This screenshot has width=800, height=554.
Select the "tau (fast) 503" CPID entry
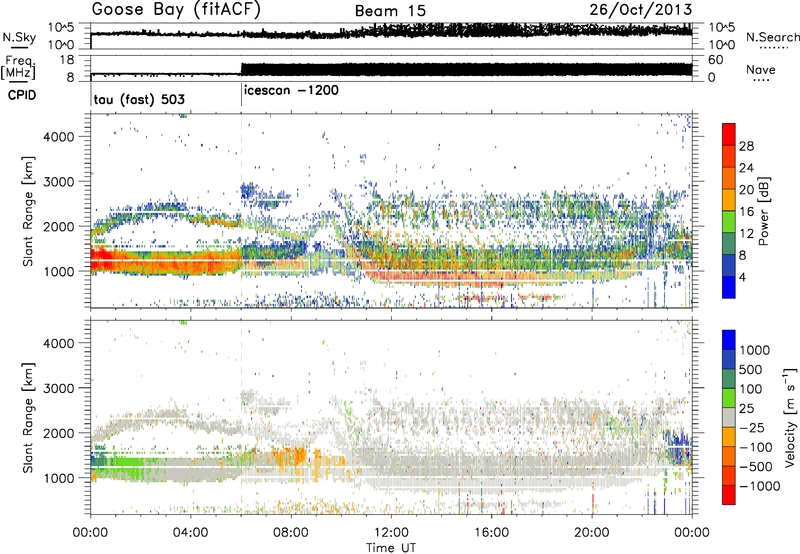pos(139,99)
